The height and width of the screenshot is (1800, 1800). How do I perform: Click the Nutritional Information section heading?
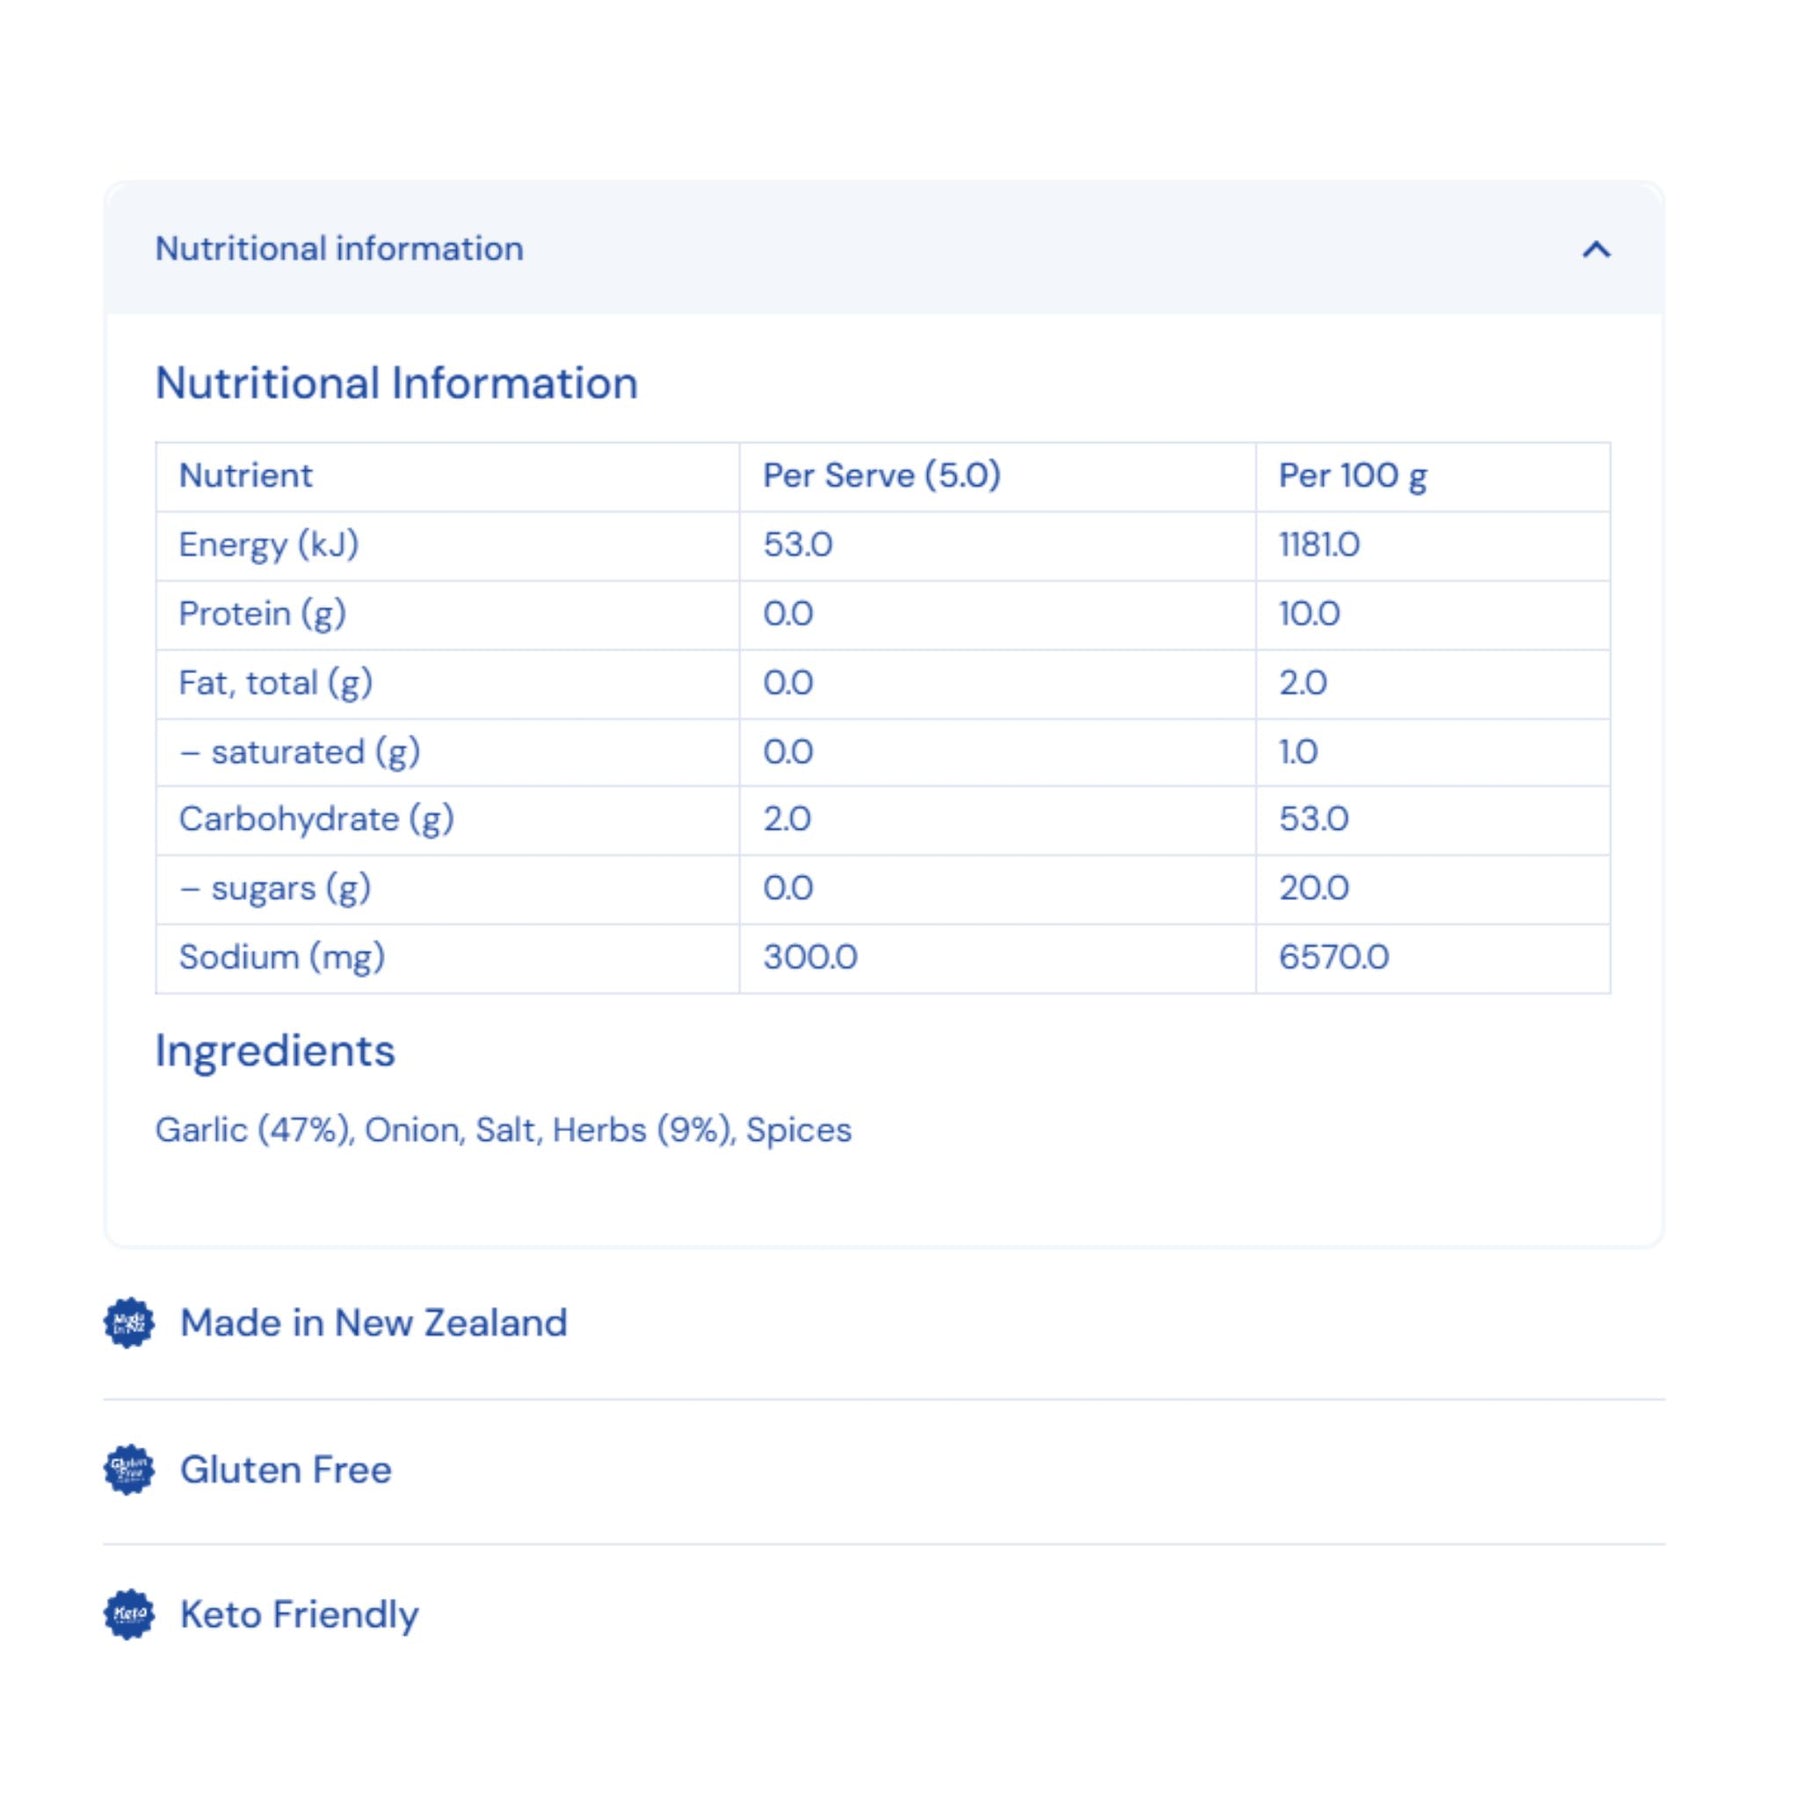coord(396,383)
